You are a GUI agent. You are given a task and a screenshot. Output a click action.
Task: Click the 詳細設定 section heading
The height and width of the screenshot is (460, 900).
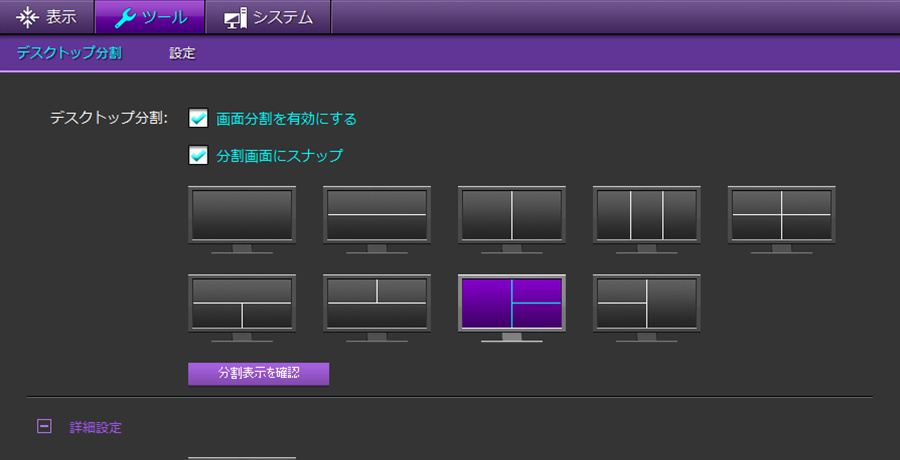pos(96,427)
